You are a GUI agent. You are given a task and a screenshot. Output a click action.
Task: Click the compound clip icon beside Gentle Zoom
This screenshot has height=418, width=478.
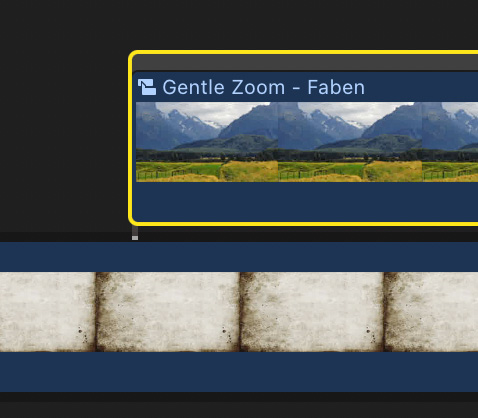[147, 87]
